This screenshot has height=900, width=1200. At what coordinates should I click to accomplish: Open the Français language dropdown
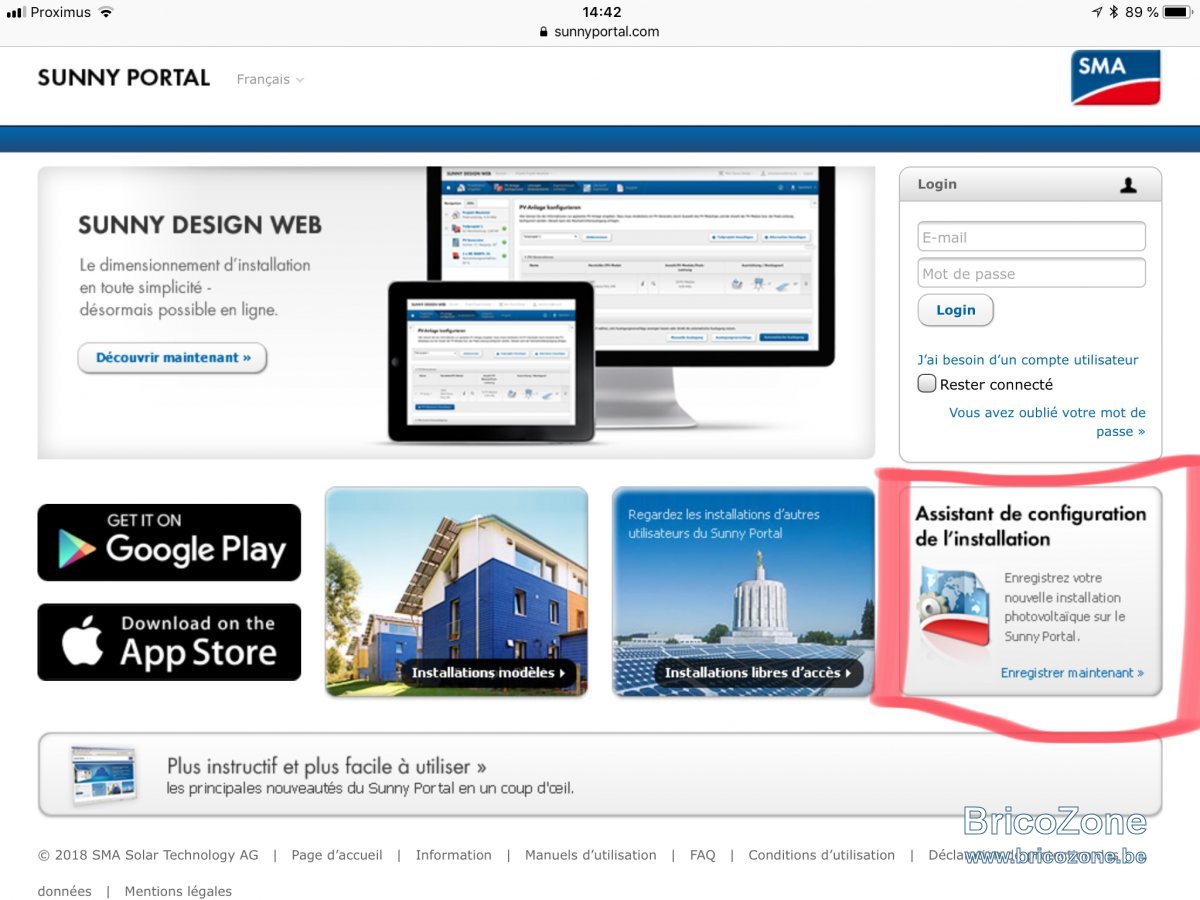click(x=270, y=79)
